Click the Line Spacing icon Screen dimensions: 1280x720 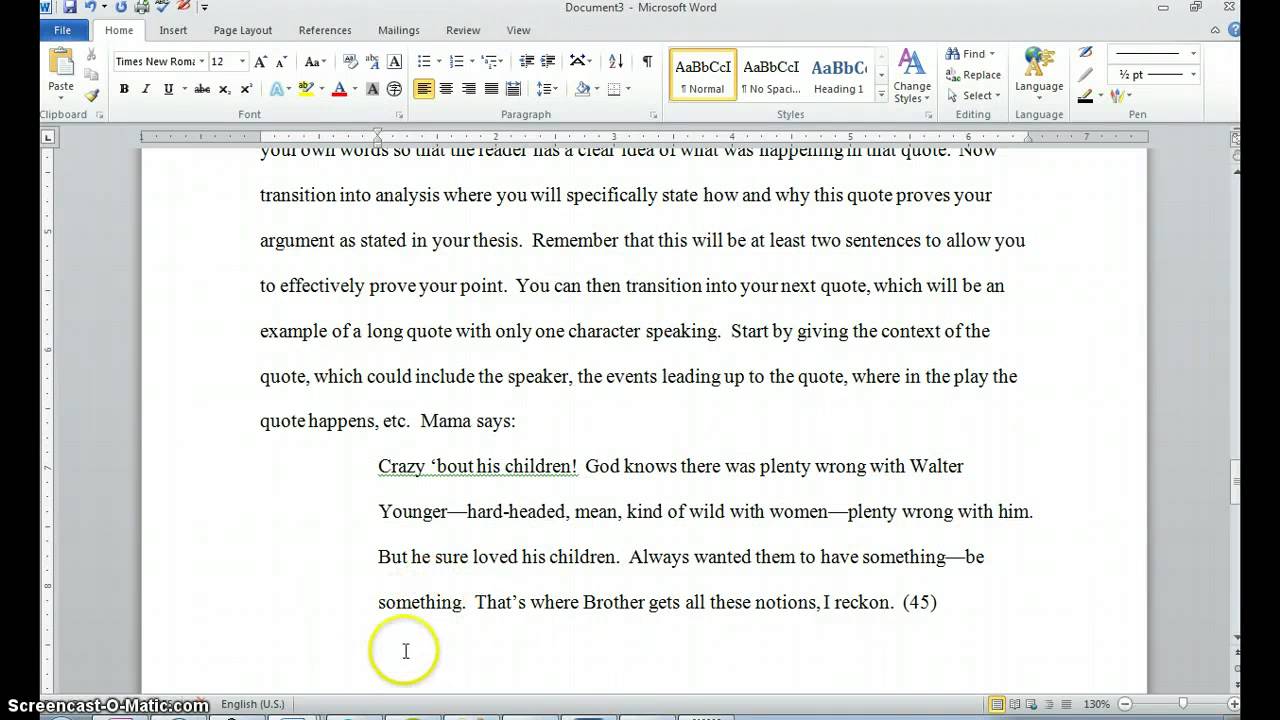tap(544, 89)
